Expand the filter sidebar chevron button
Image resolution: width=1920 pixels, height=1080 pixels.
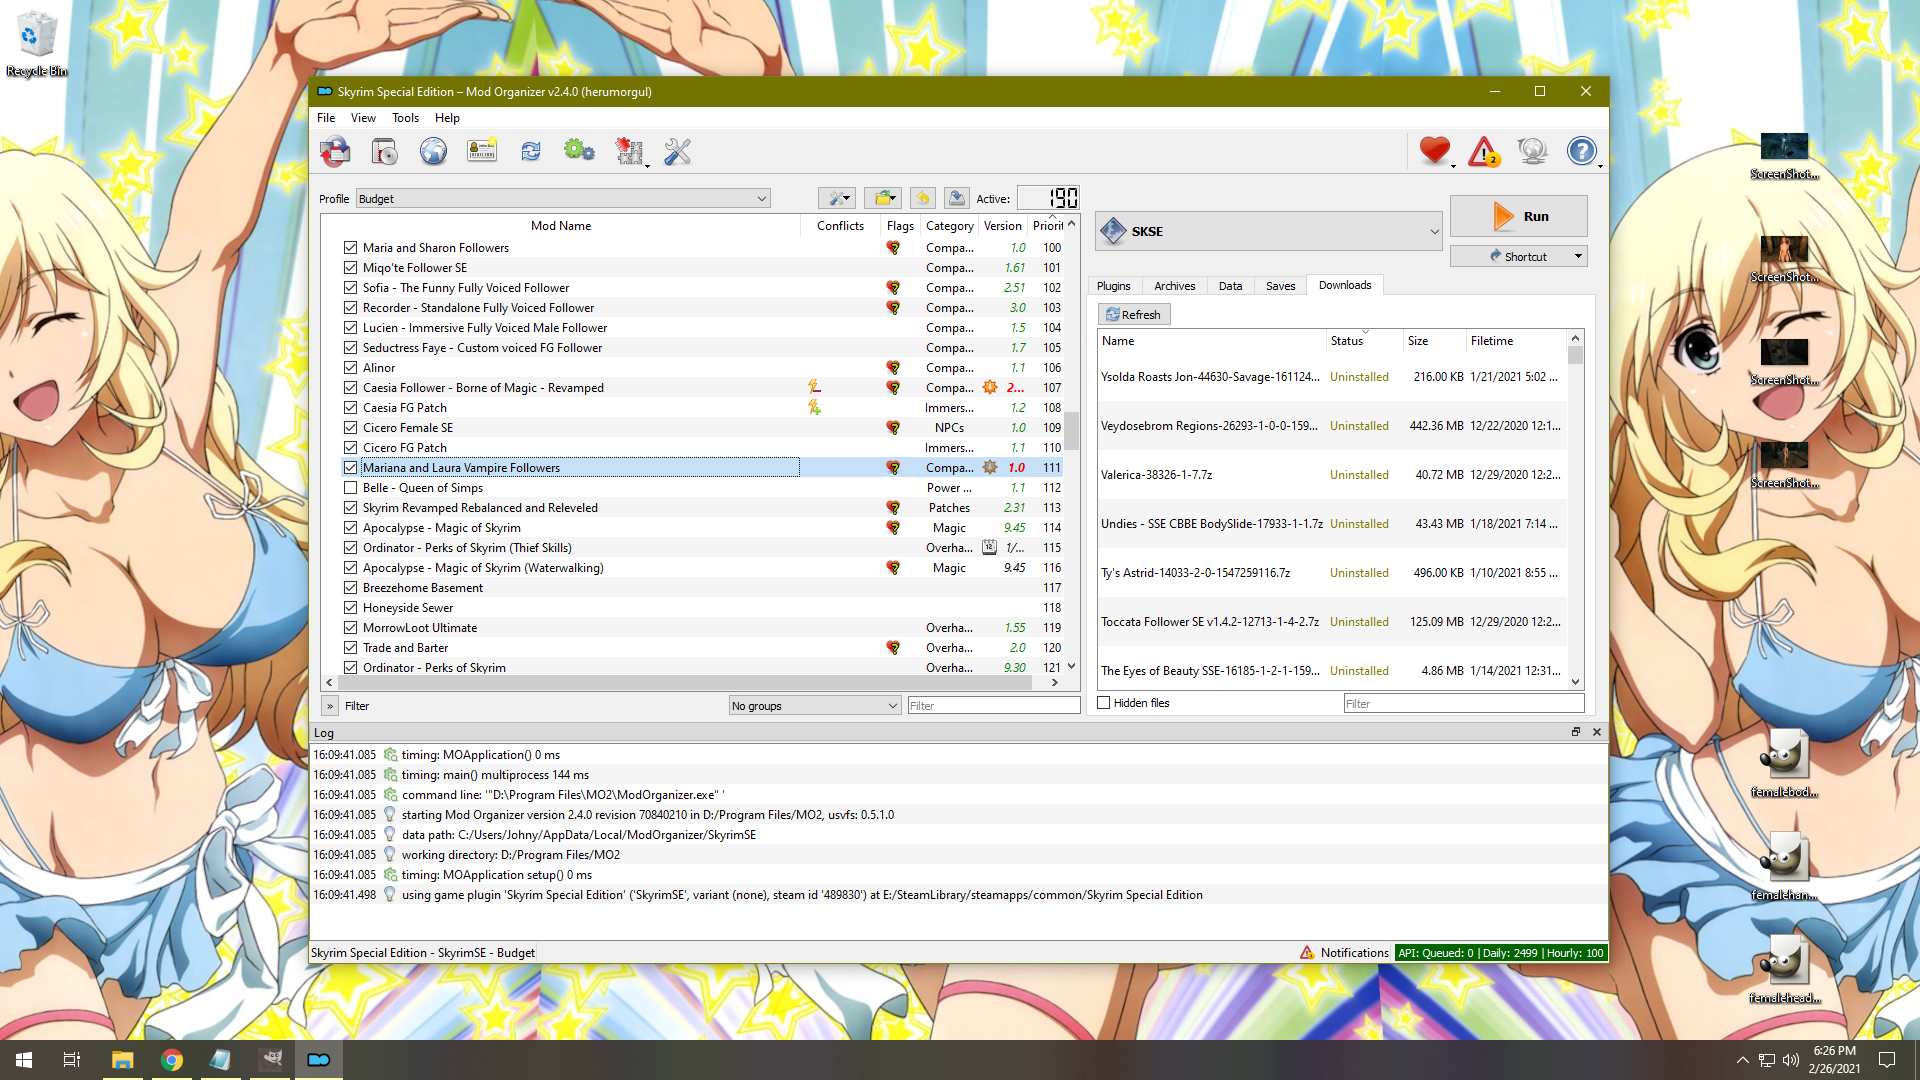coord(330,706)
